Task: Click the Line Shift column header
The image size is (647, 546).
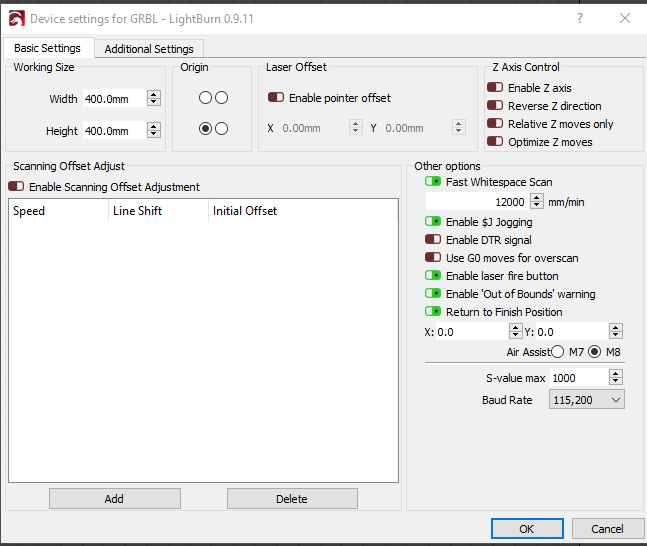Action: [158, 211]
